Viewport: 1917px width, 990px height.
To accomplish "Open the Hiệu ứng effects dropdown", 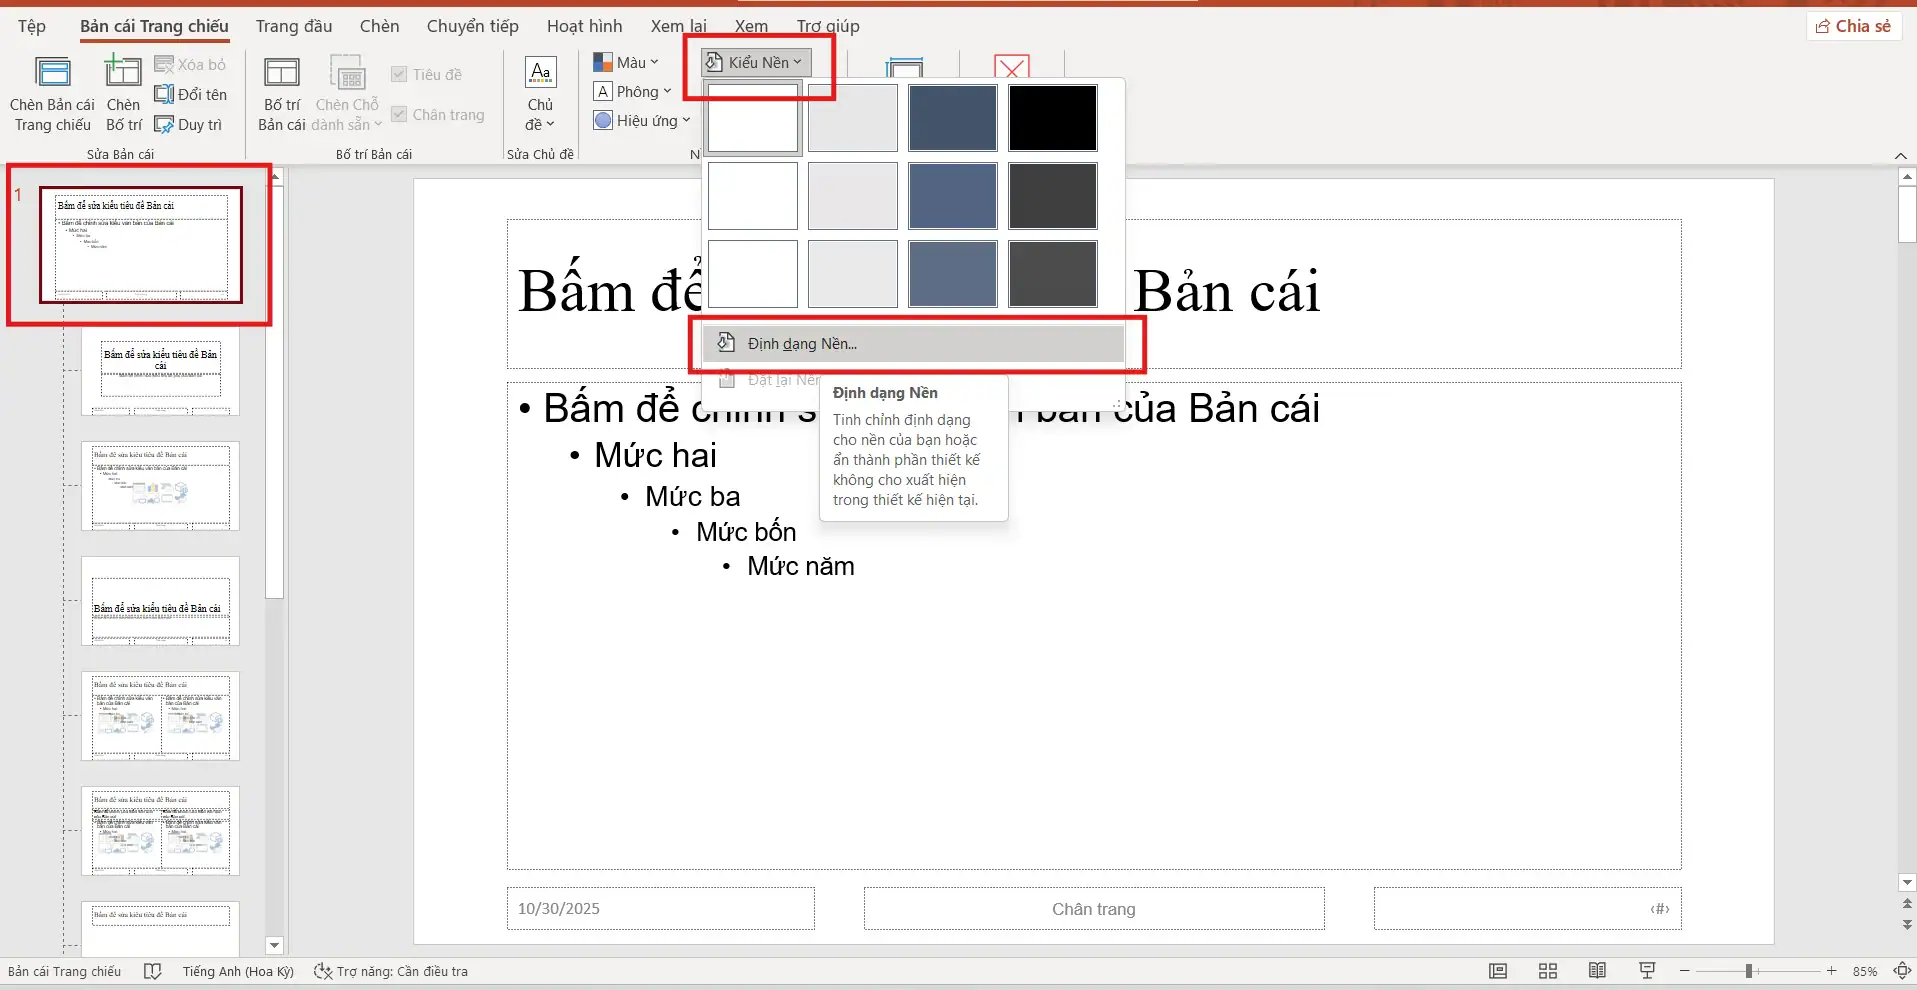I will (642, 119).
